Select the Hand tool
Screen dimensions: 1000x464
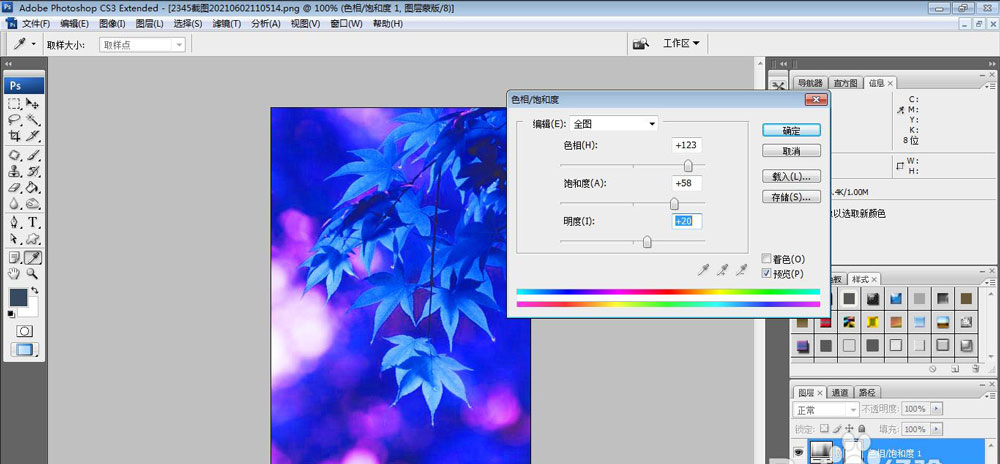coord(14,274)
